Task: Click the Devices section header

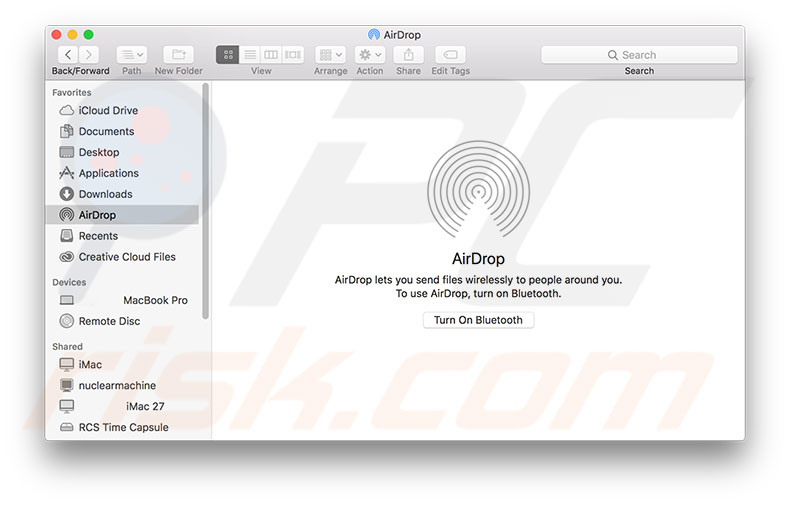Action: click(69, 282)
